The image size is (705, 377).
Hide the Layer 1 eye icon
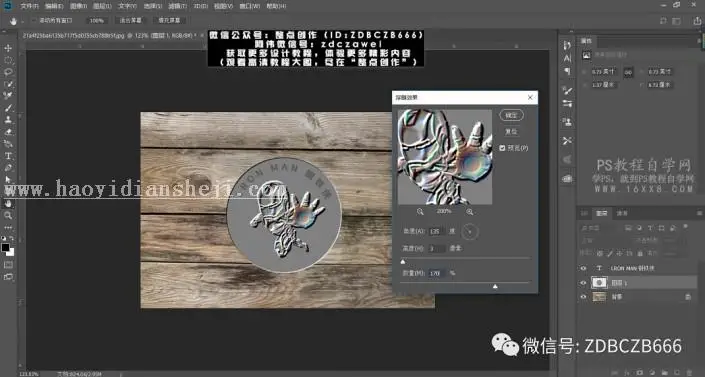click(x=583, y=283)
